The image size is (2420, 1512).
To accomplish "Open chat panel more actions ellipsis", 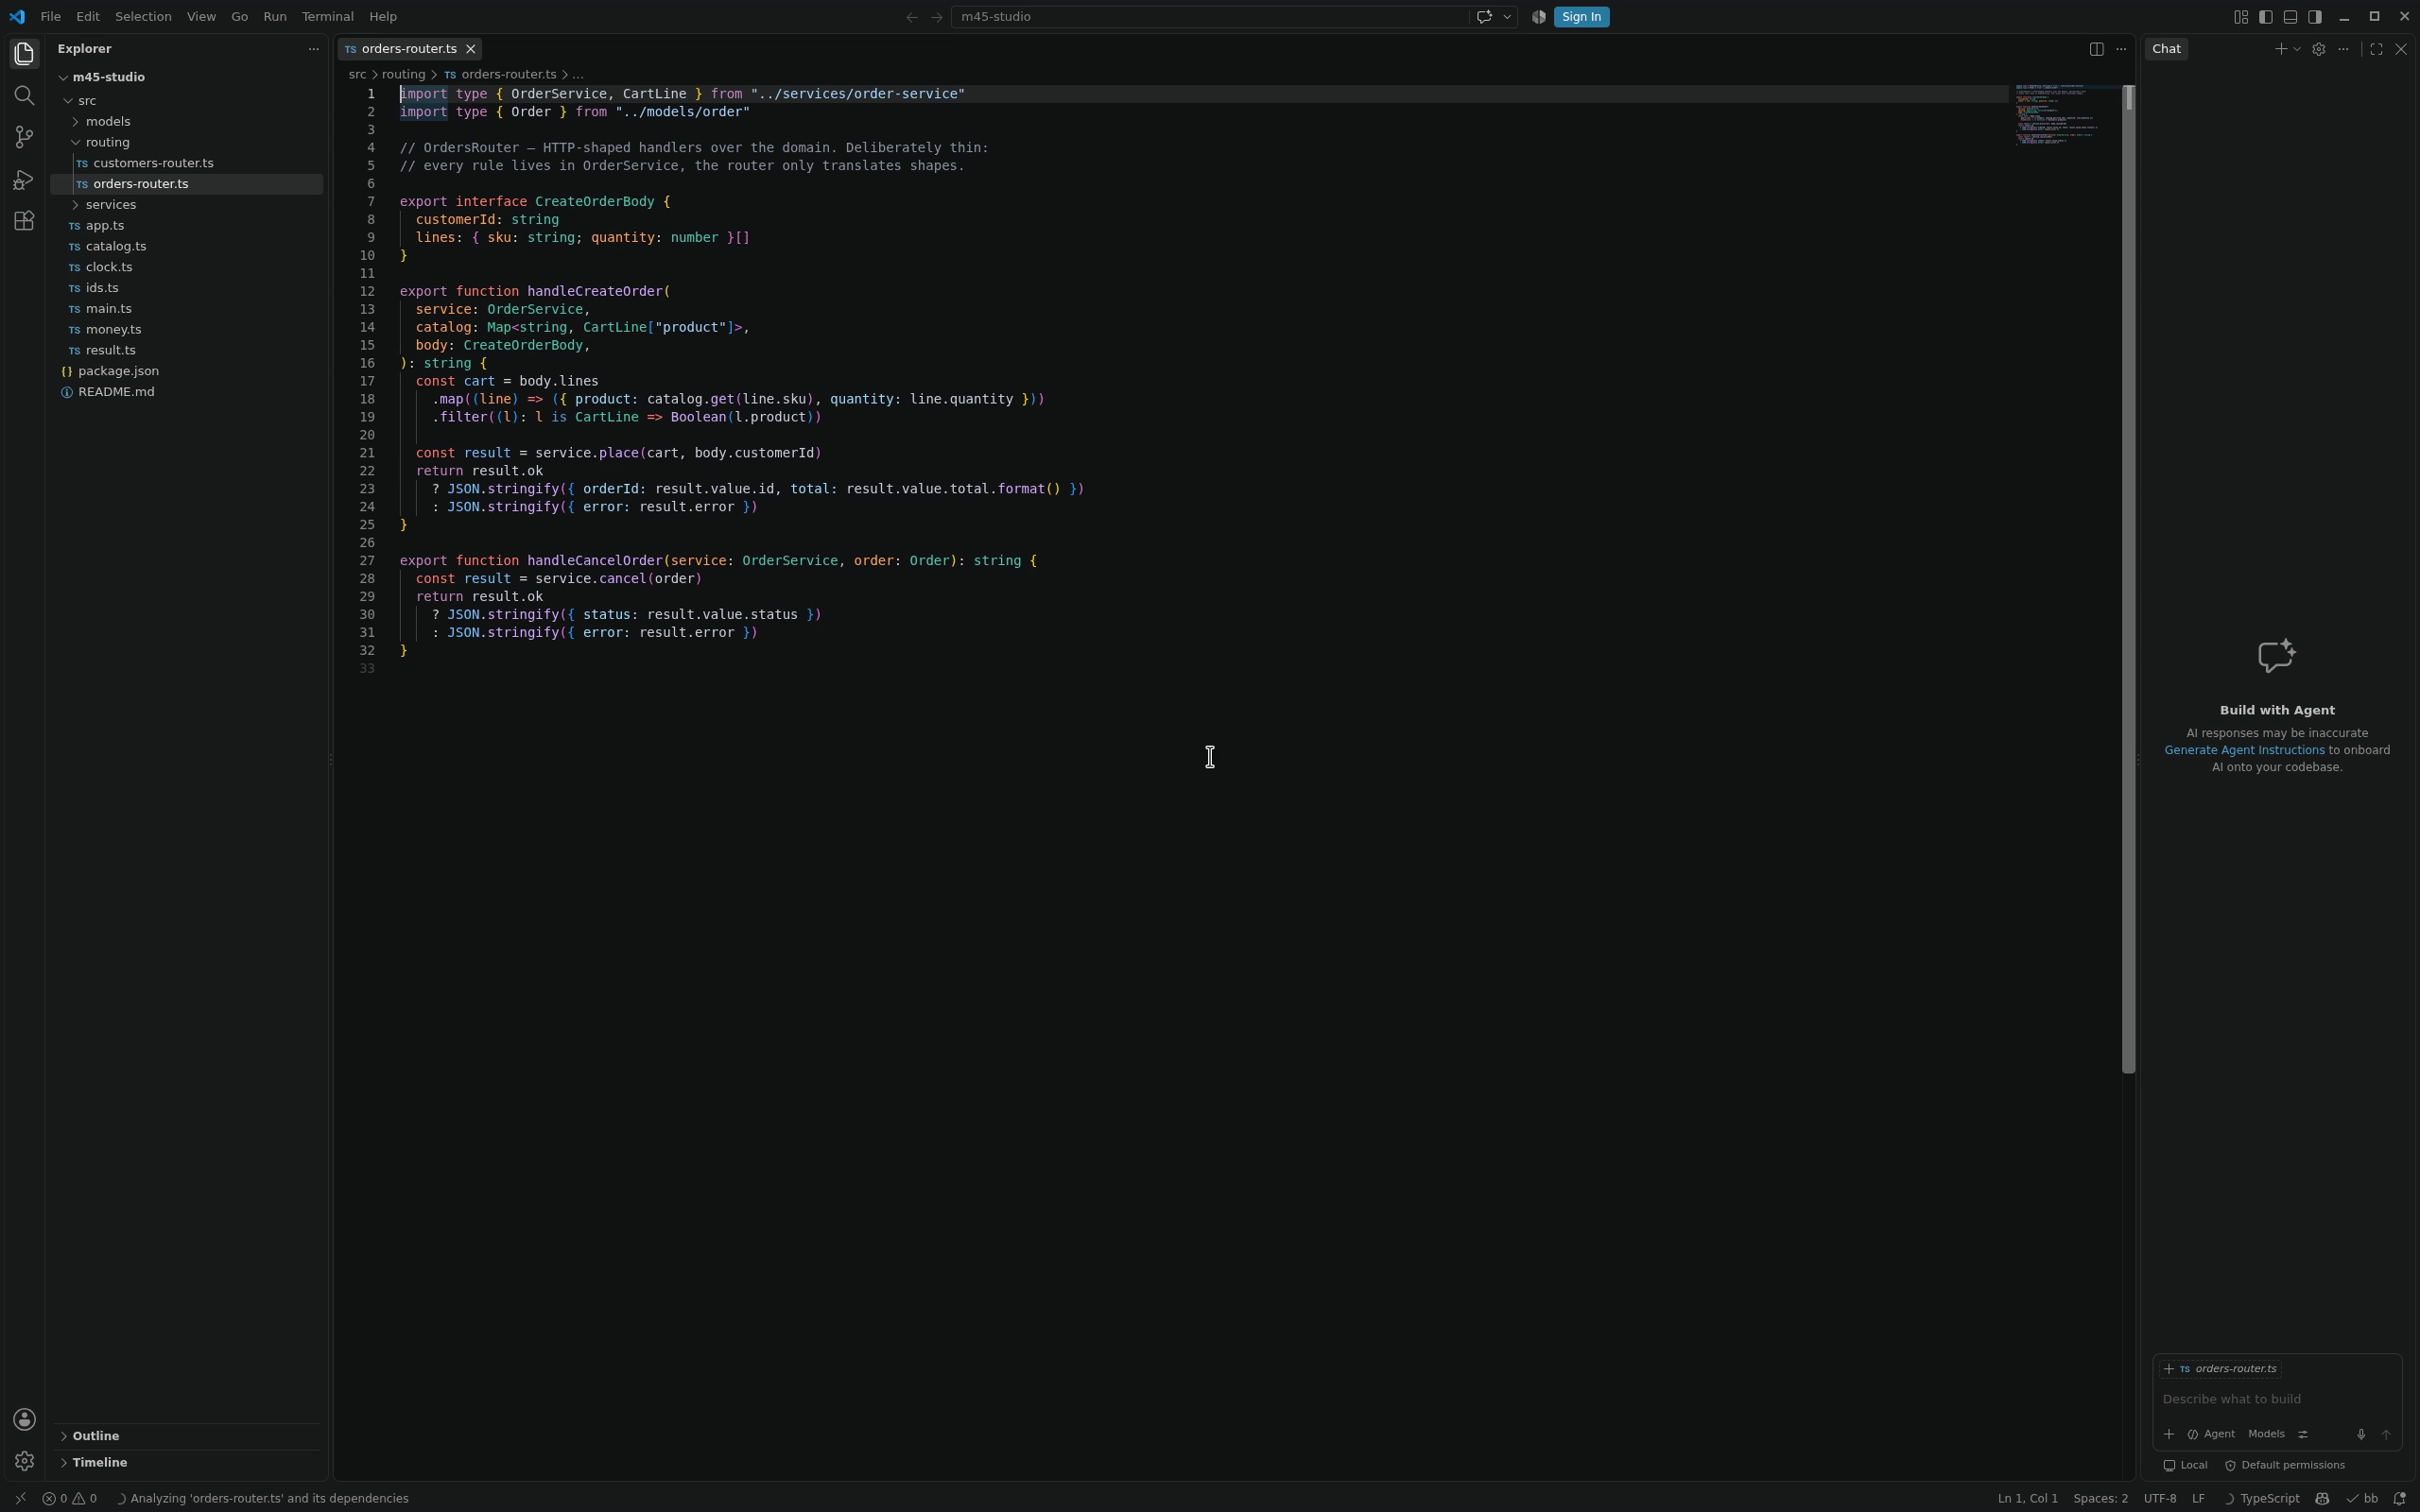I will click(2343, 48).
